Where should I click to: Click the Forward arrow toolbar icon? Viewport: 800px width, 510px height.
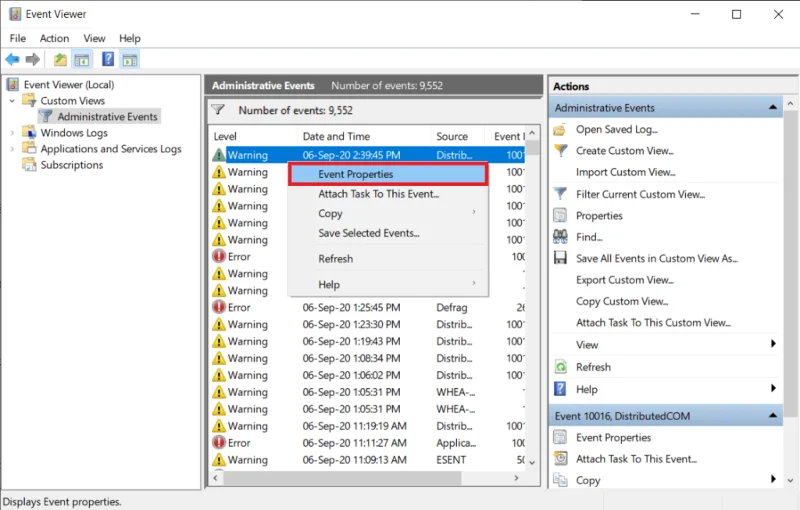pos(33,60)
